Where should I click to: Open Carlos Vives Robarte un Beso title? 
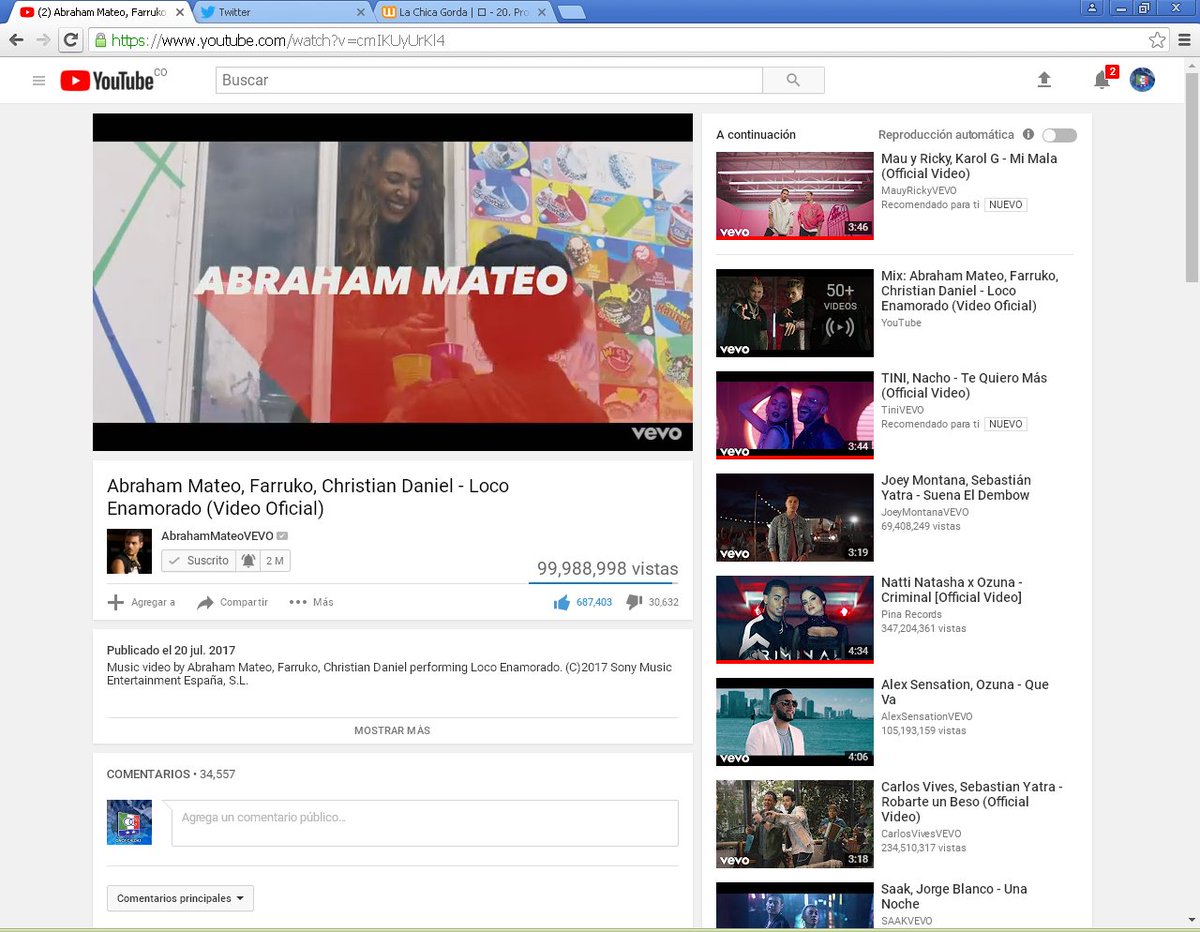tap(972, 802)
